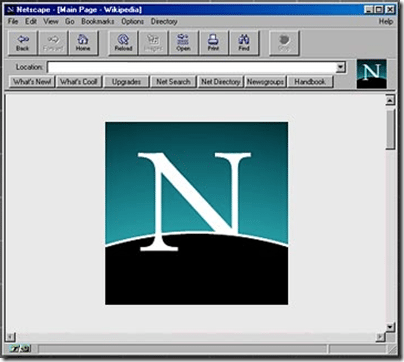Screen dimensions: 404x362
Task: Click the vertical scrollbar thumb
Action: click(390, 129)
